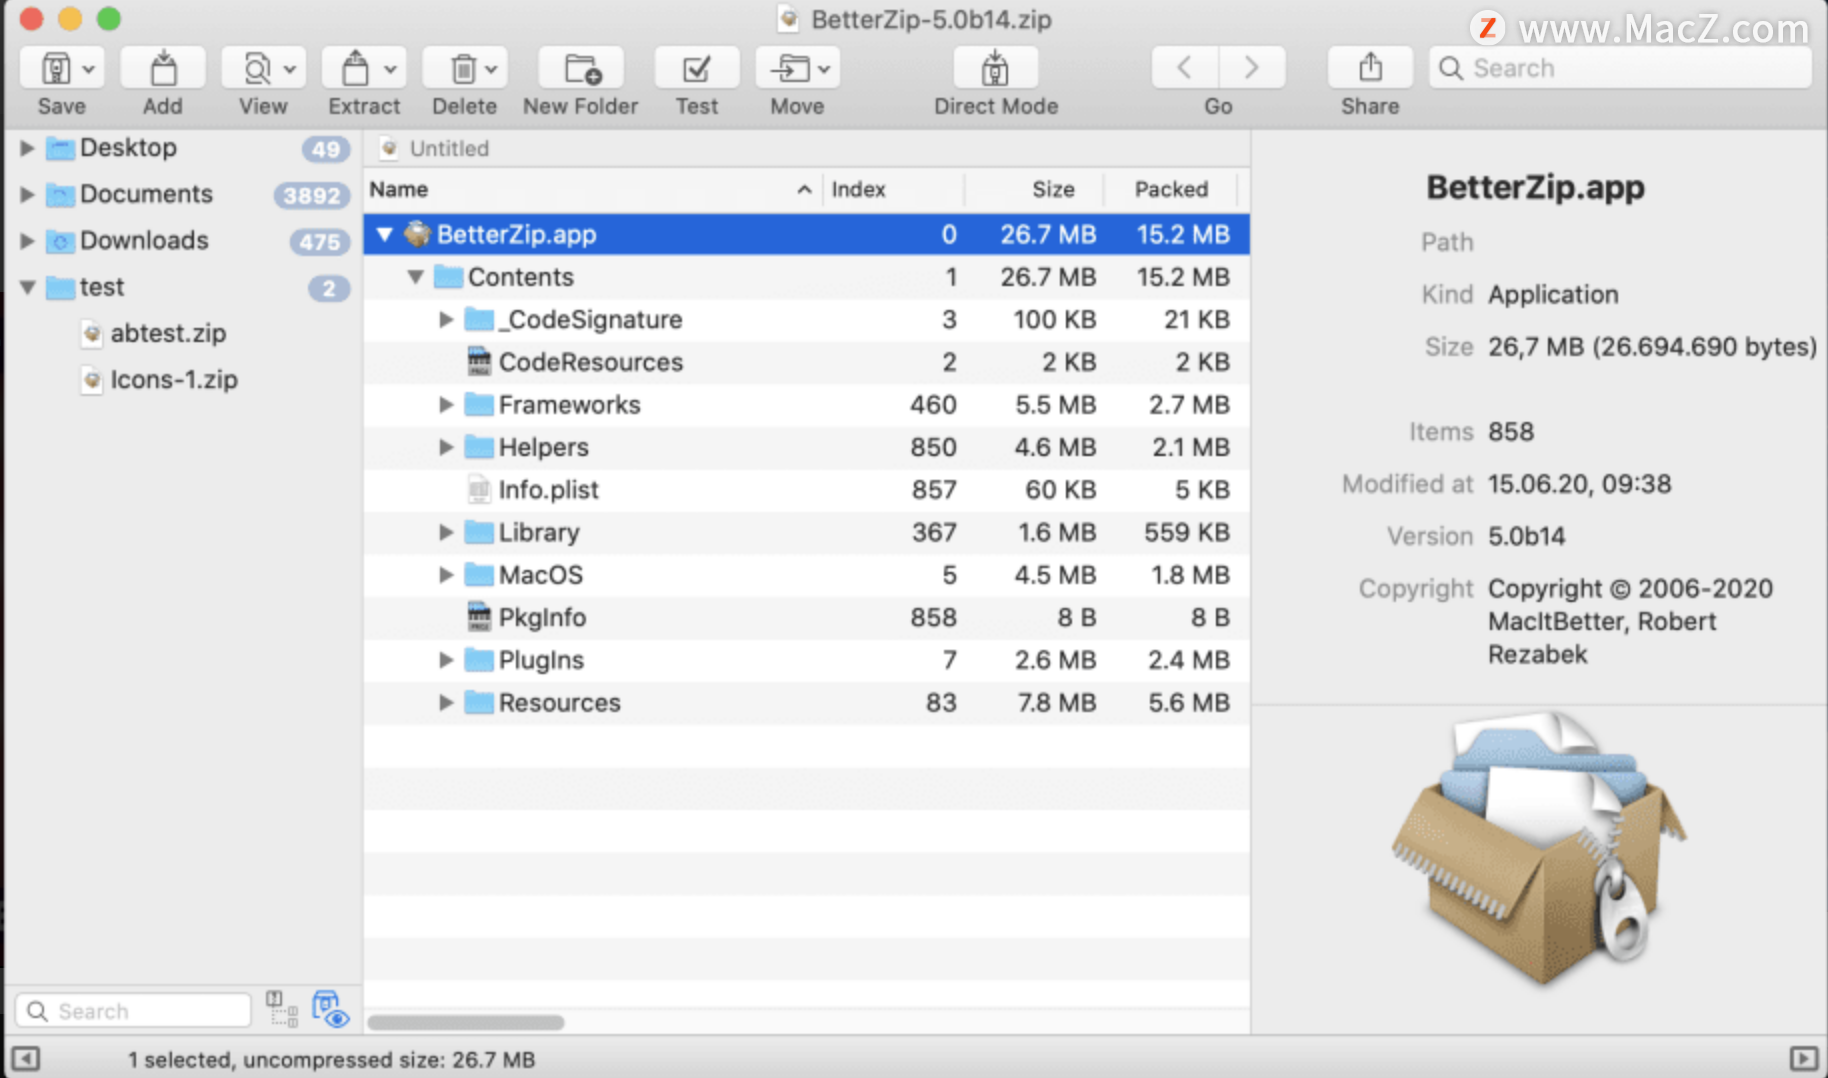Expand the Library folder
This screenshot has height=1078, width=1828.
tap(446, 532)
